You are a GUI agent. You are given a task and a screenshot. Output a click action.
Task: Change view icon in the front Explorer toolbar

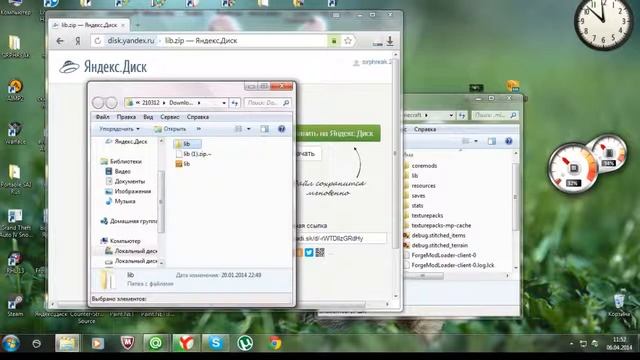238,129
